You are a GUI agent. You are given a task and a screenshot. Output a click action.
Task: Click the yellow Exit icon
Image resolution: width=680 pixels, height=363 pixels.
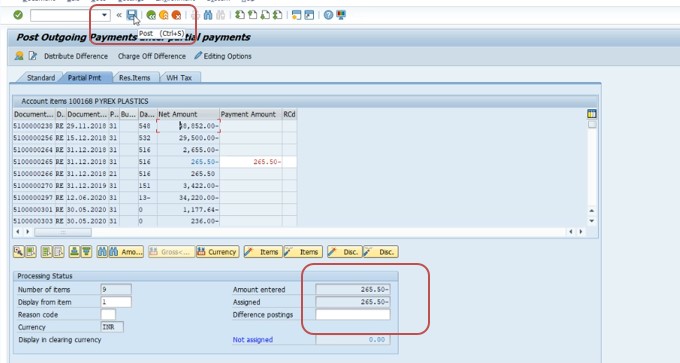click(x=163, y=15)
